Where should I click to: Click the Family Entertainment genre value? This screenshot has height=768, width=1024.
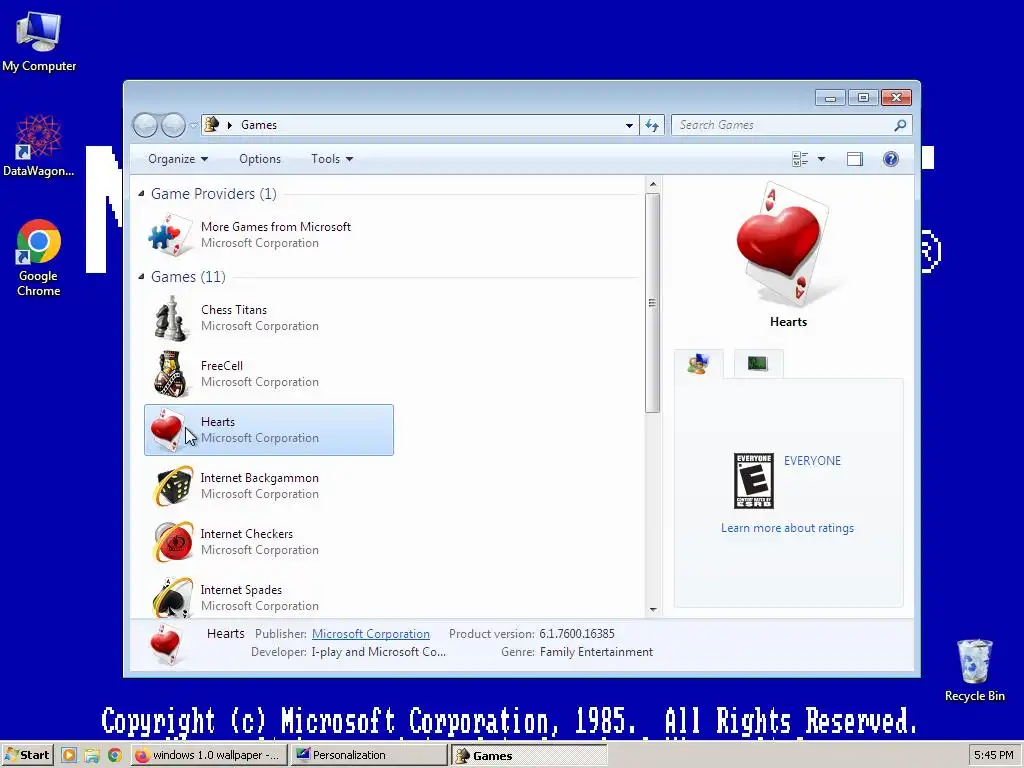pyautogui.click(x=596, y=652)
